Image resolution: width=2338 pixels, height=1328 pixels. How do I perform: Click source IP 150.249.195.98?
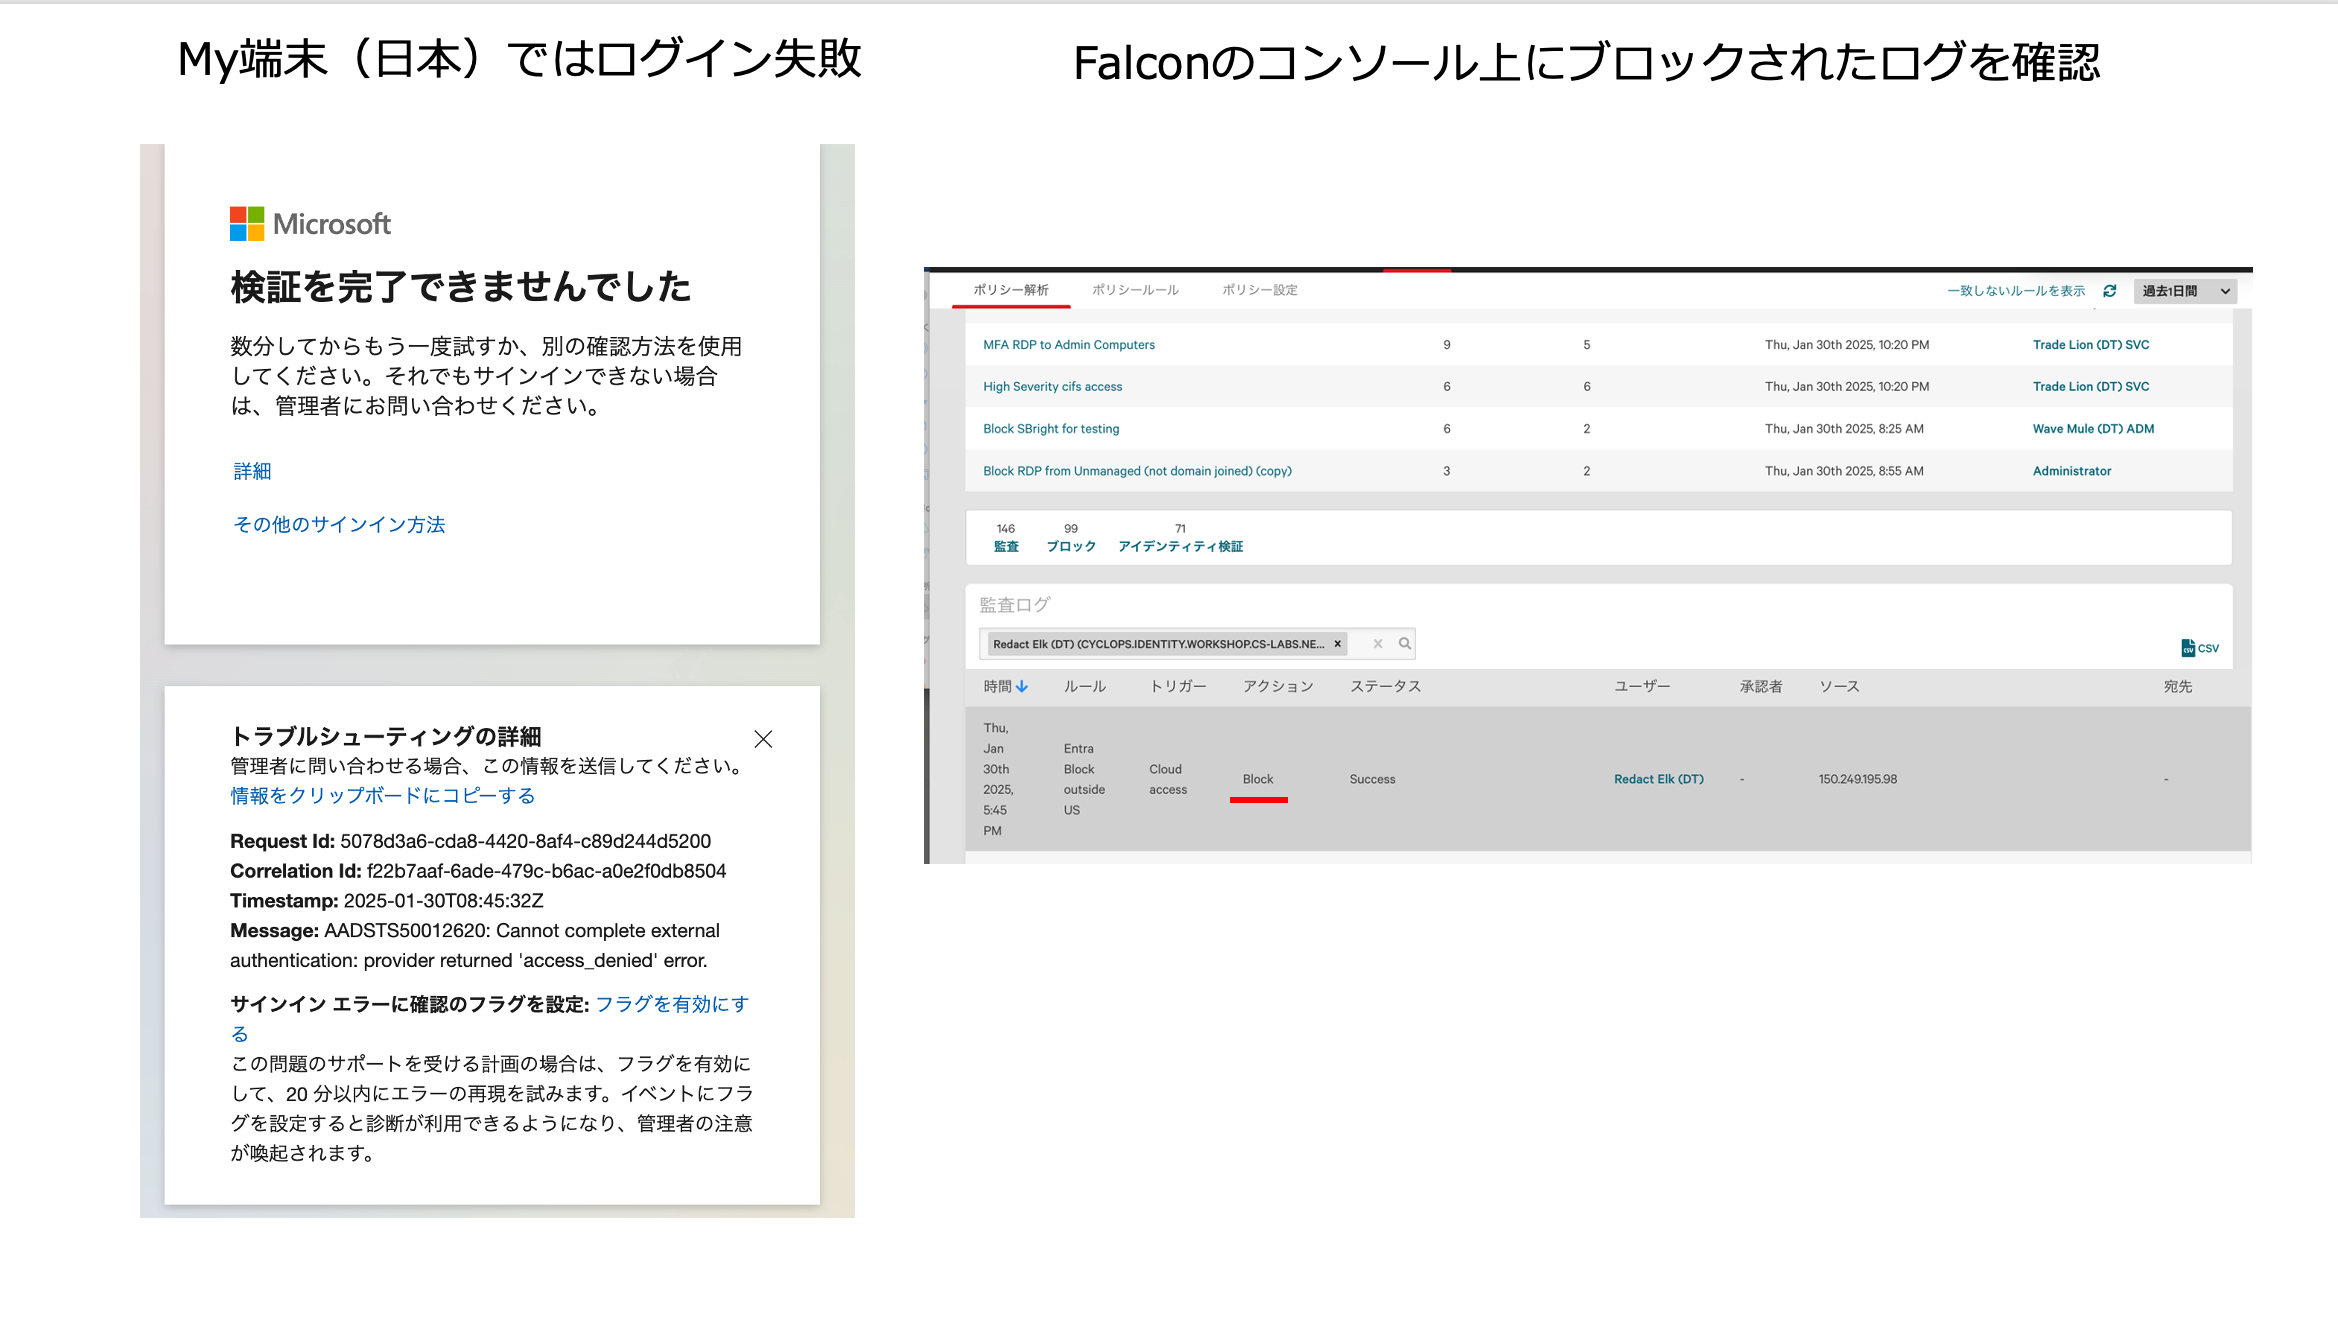click(1858, 779)
